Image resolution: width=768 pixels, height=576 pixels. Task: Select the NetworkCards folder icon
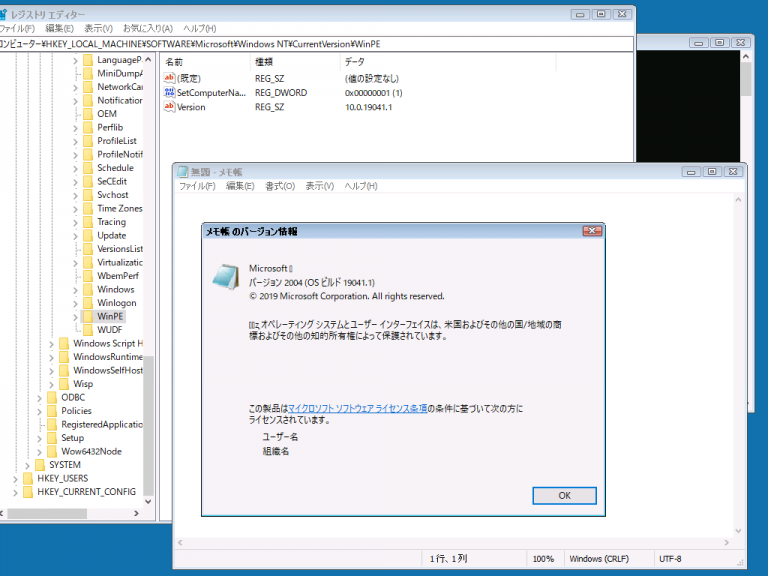[x=88, y=87]
